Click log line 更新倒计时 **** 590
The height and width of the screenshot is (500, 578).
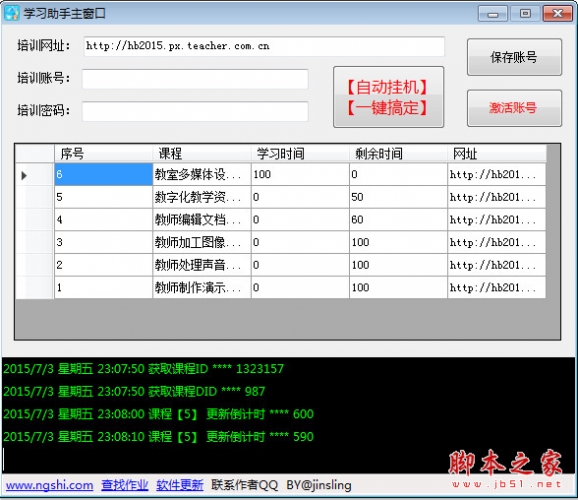pos(159,437)
